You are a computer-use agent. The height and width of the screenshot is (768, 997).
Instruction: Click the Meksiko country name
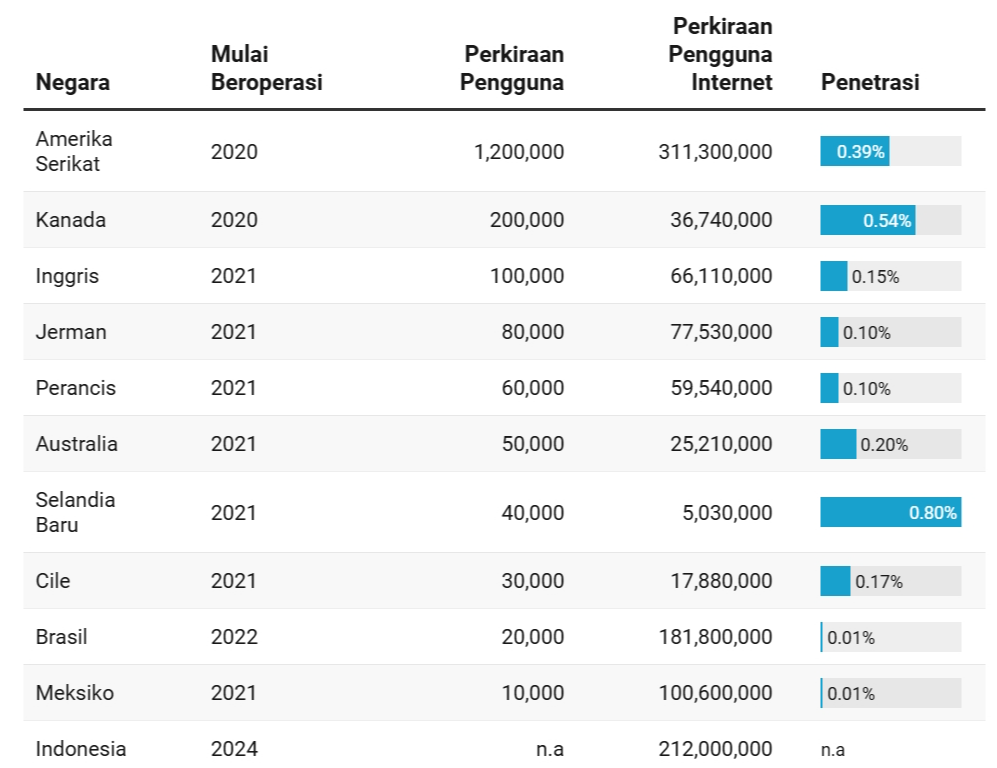tap(75, 693)
